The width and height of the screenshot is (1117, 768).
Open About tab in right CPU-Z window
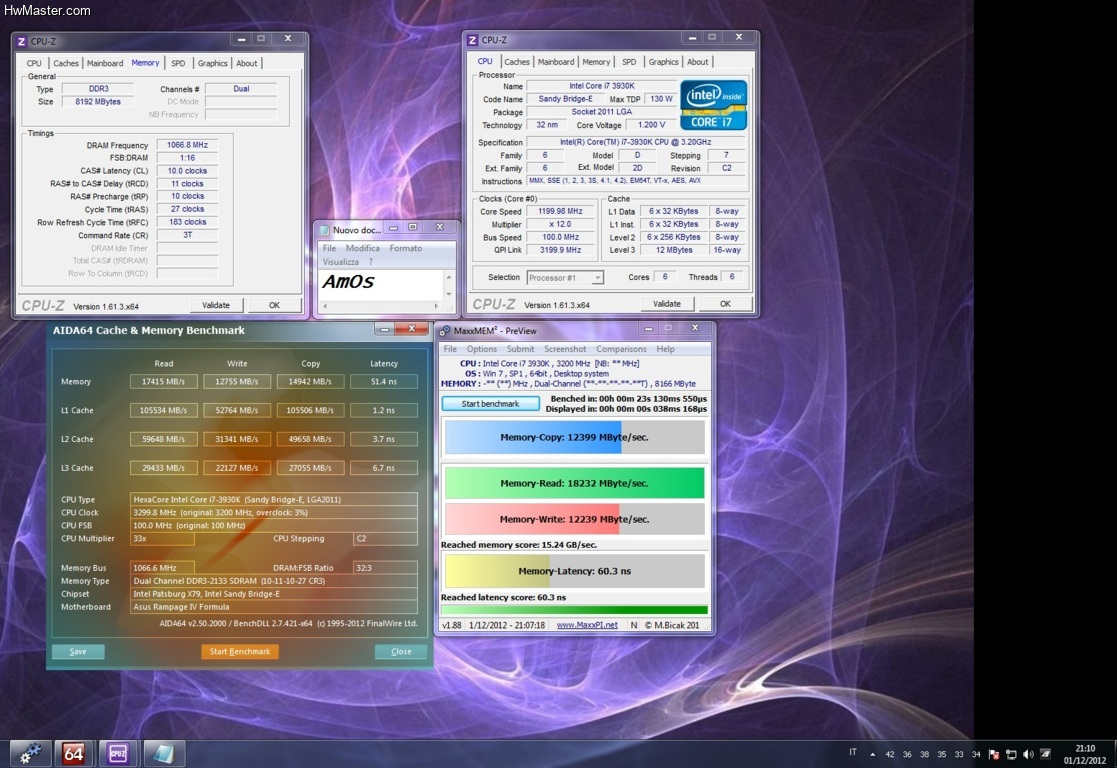click(x=697, y=62)
